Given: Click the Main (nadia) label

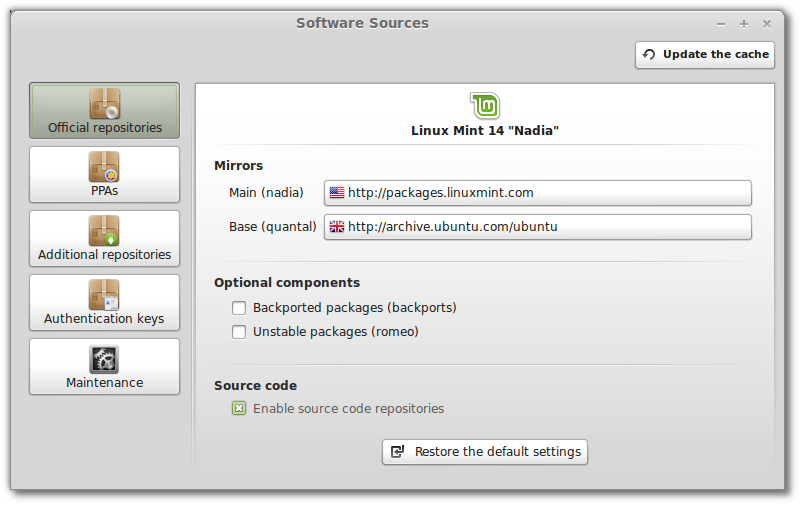Looking at the screenshot, I should click(266, 192).
